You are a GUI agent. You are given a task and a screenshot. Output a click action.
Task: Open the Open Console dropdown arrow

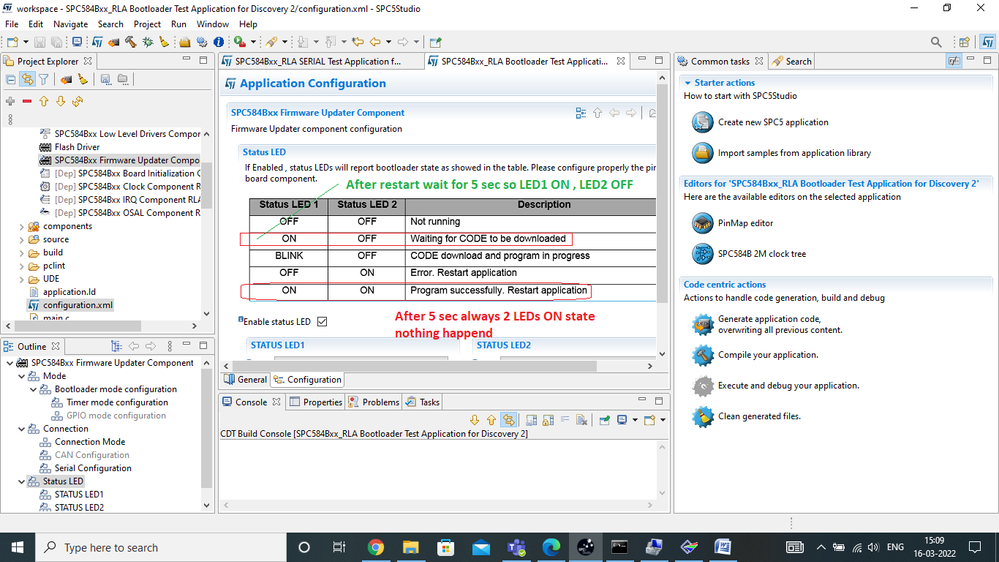tap(663, 420)
